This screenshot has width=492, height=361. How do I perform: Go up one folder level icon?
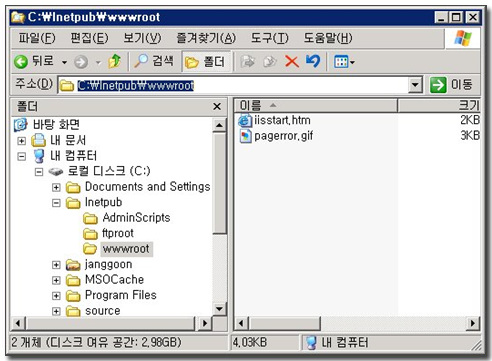click(115, 61)
